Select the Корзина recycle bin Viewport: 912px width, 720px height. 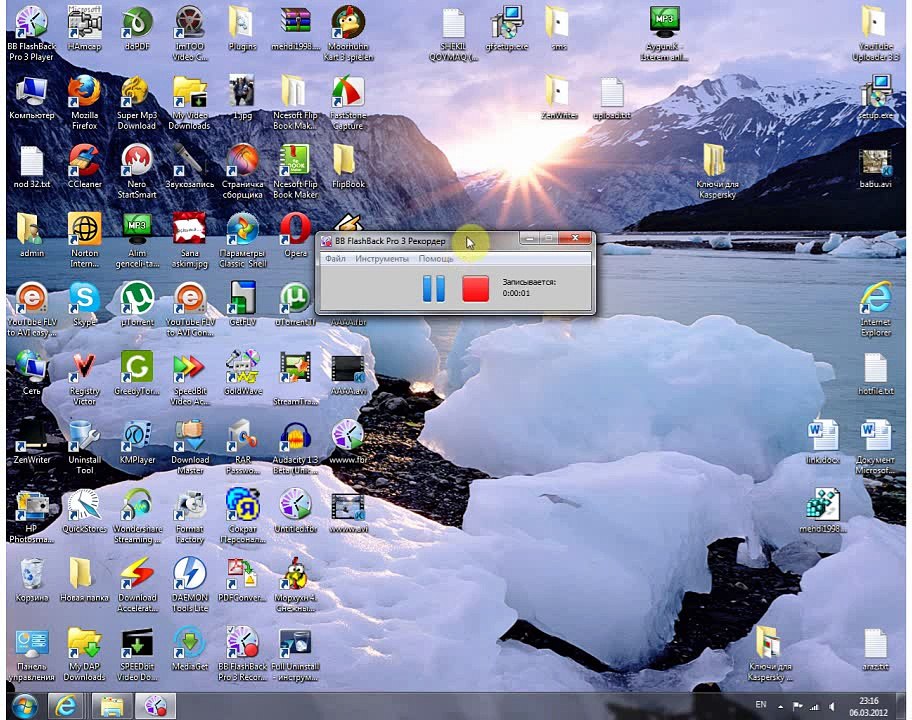(31, 580)
